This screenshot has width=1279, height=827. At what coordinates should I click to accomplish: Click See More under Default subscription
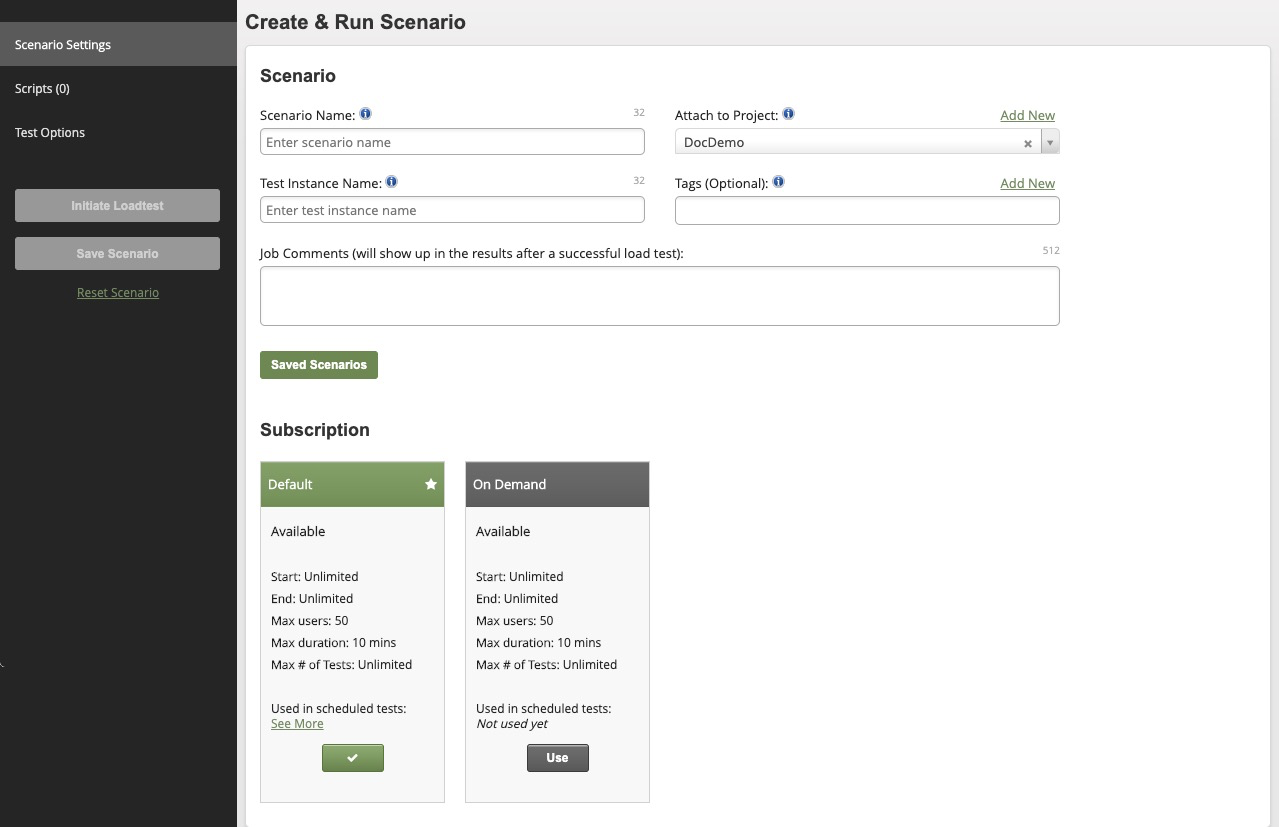[297, 724]
